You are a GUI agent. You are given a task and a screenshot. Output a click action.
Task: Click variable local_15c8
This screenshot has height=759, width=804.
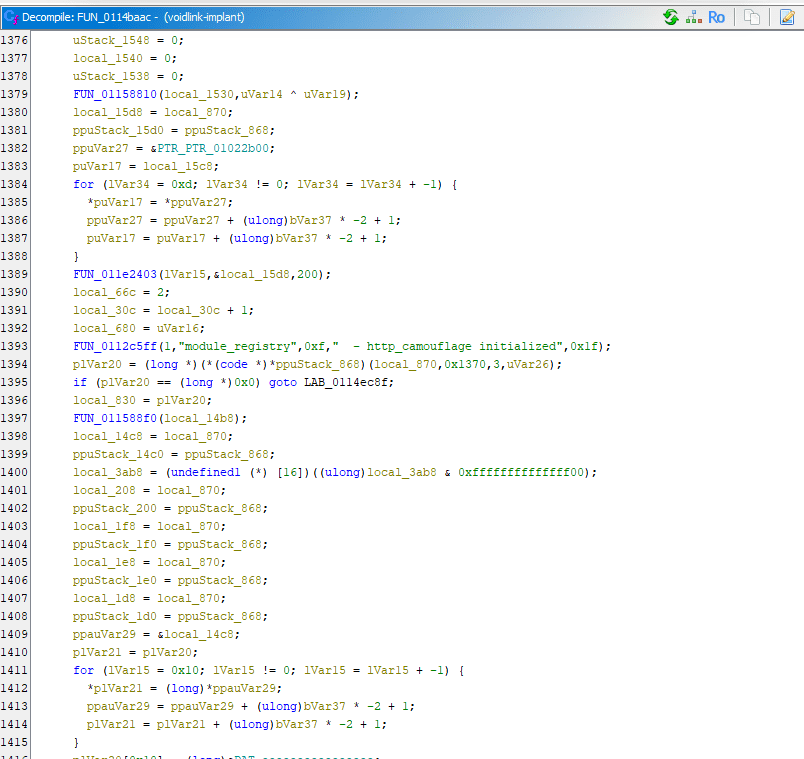pyautogui.click(x=178, y=166)
